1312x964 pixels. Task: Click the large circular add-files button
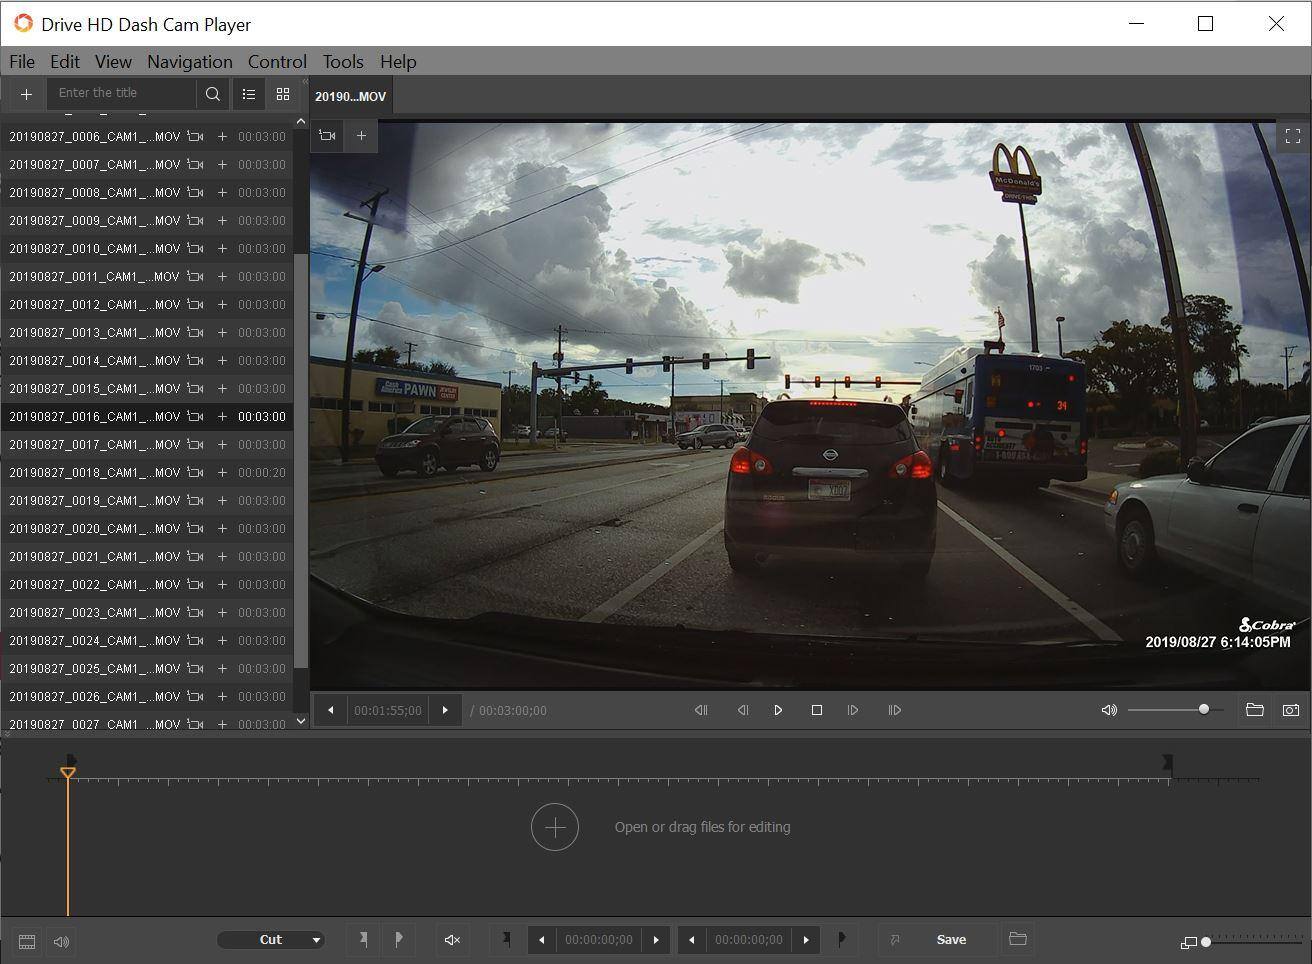point(554,827)
